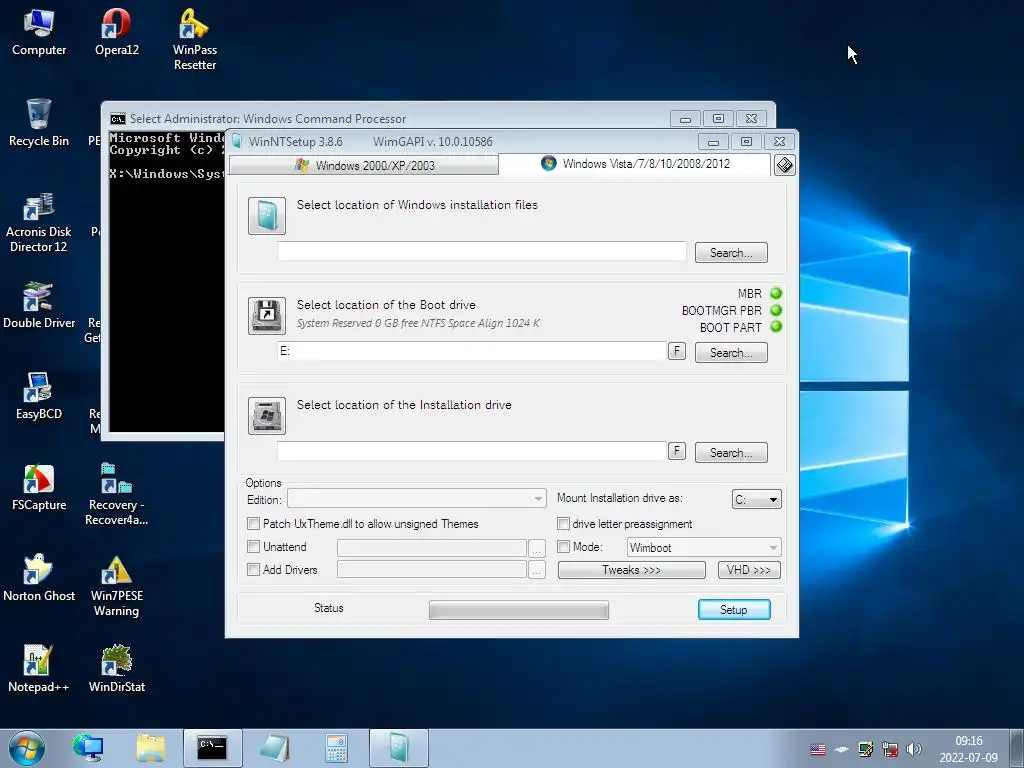Open the notepad icon in the taskbar
The width and height of the screenshot is (1024, 768).
275,748
